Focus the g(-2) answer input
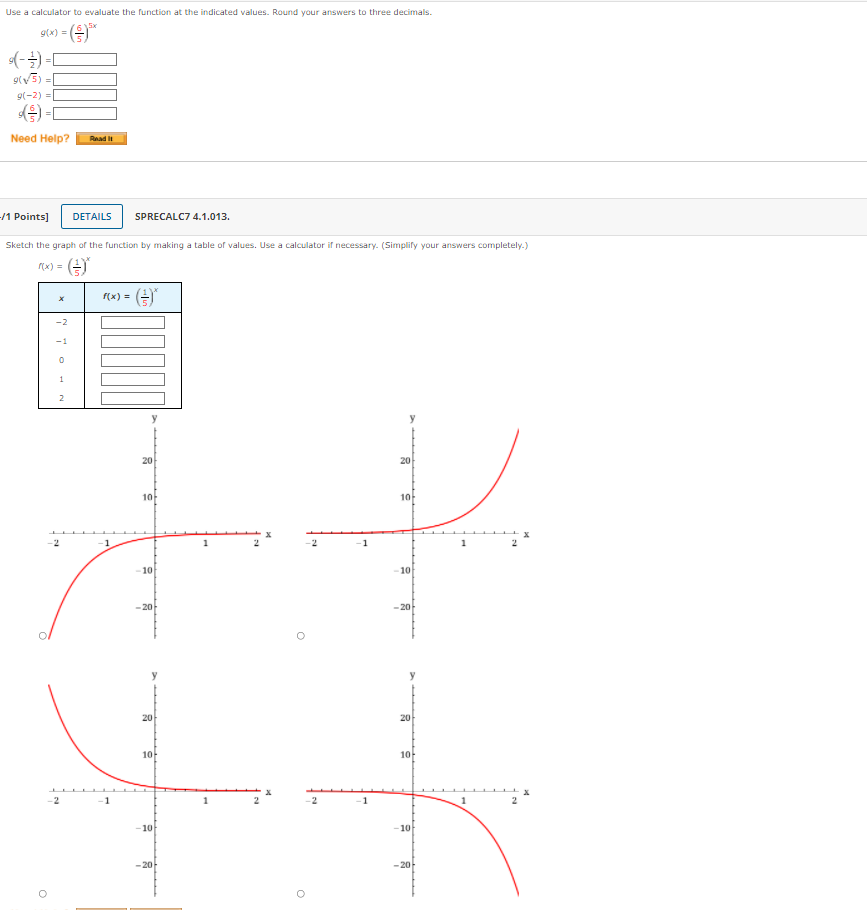This screenshot has height=910, width=867. 85,95
